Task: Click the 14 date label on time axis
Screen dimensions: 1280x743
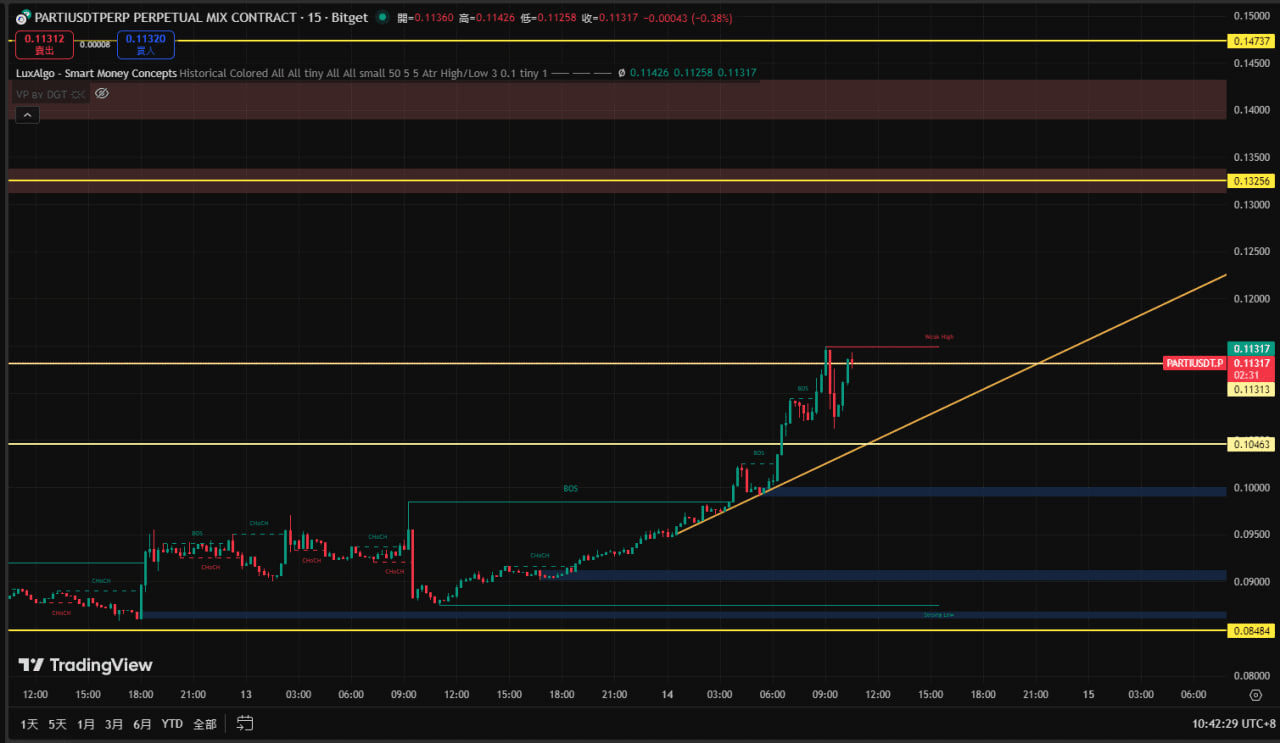Action: (x=667, y=694)
